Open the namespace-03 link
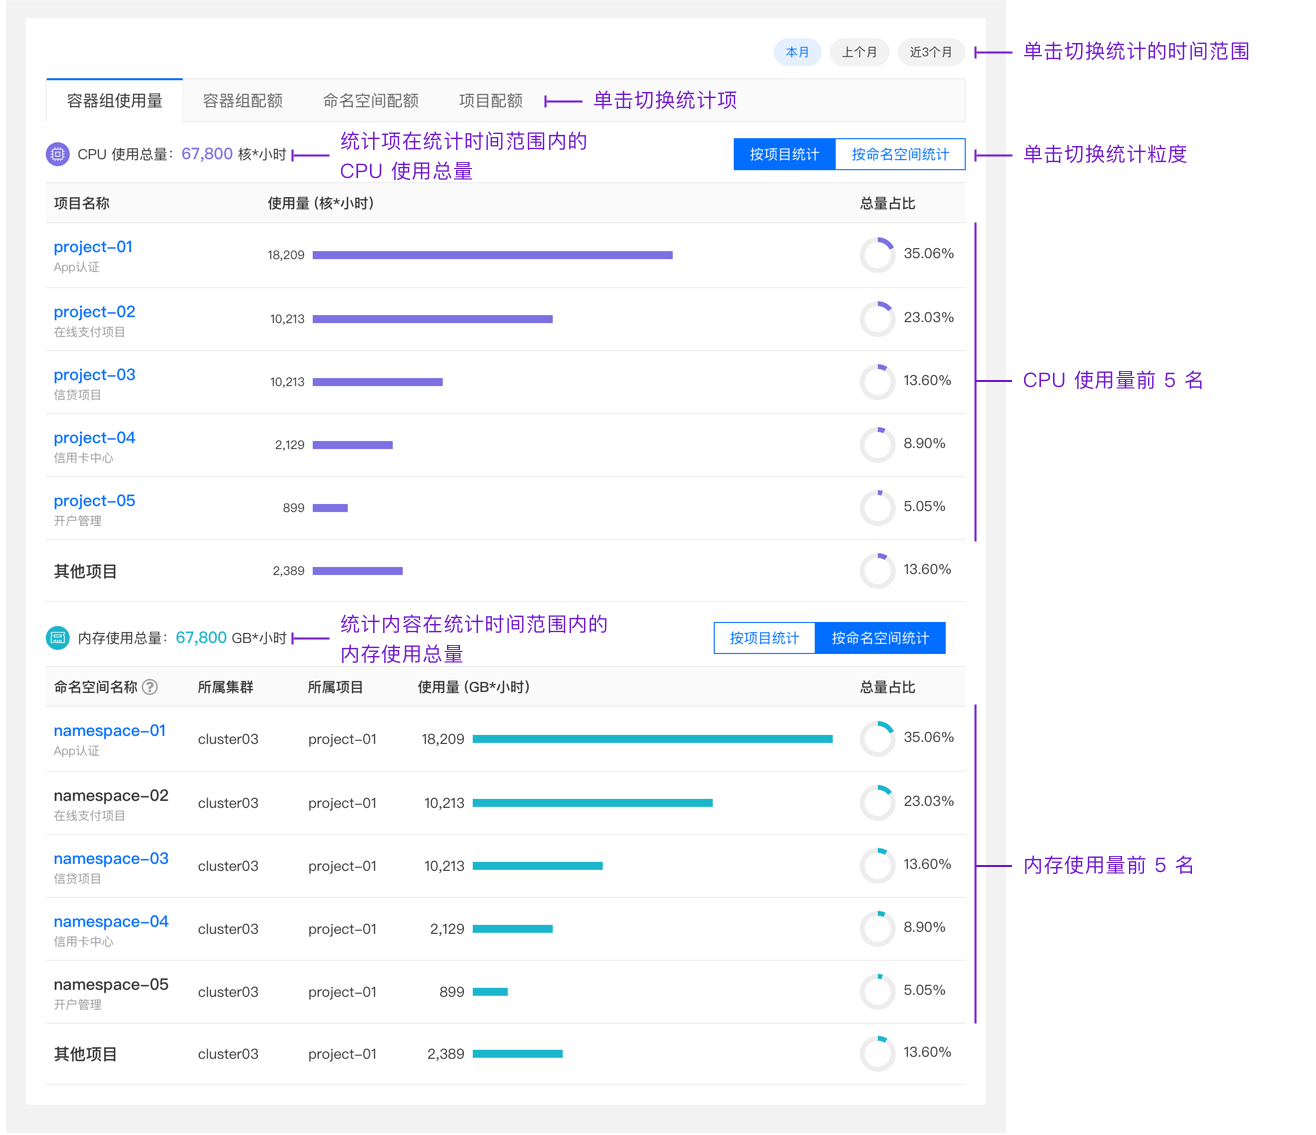Image resolution: width=1316 pixels, height=1135 pixels. coord(111,859)
